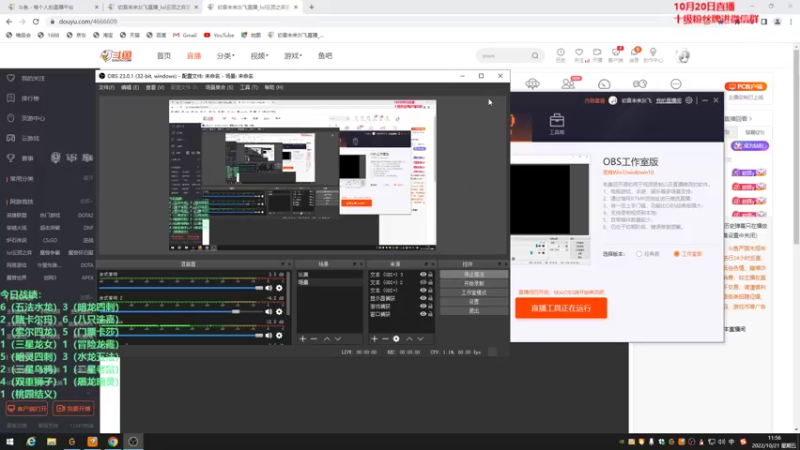Click the speedometer gauge icon

click(604, 84)
